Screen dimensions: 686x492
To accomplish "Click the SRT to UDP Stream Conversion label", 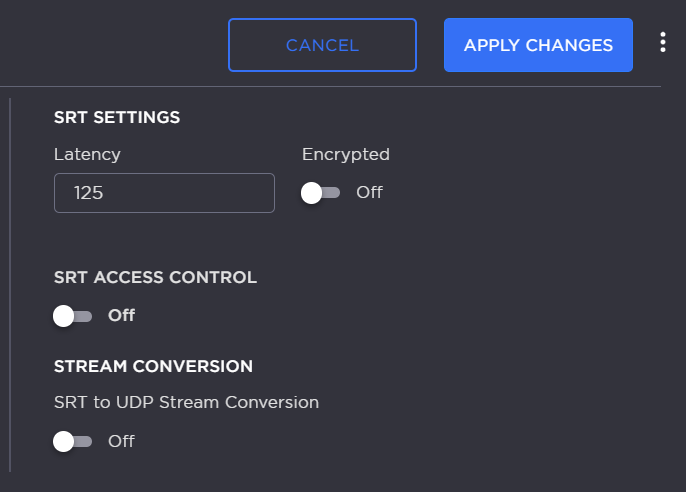I will pos(186,402).
